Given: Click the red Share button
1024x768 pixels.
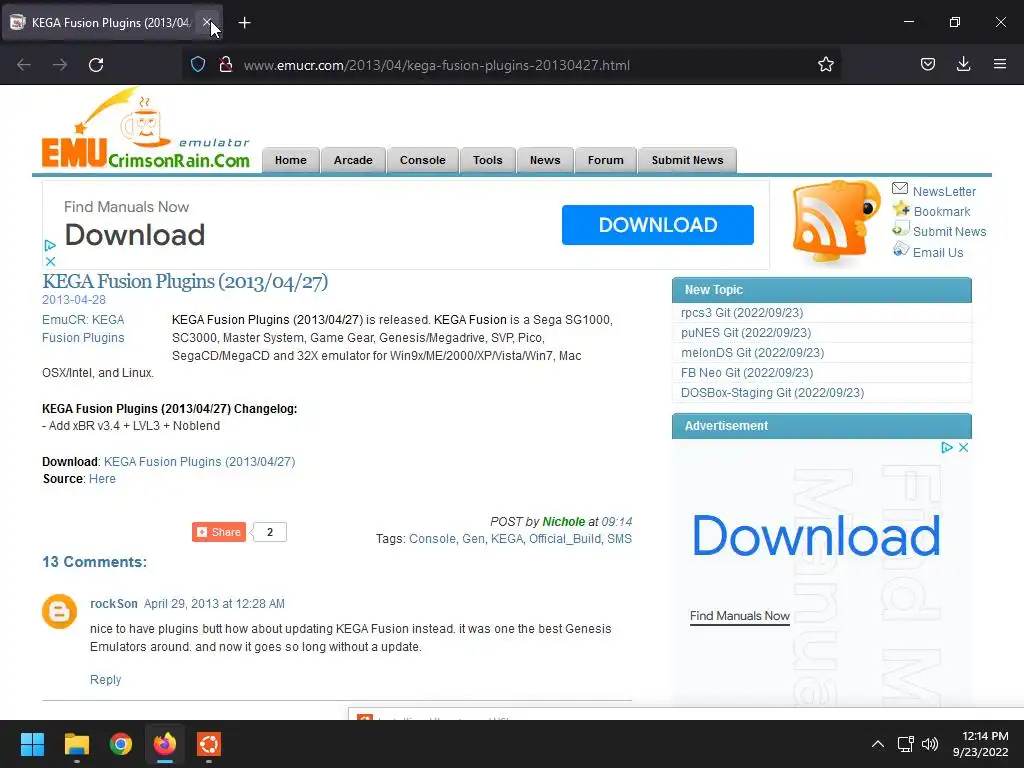Looking at the screenshot, I should [x=219, y=532].
